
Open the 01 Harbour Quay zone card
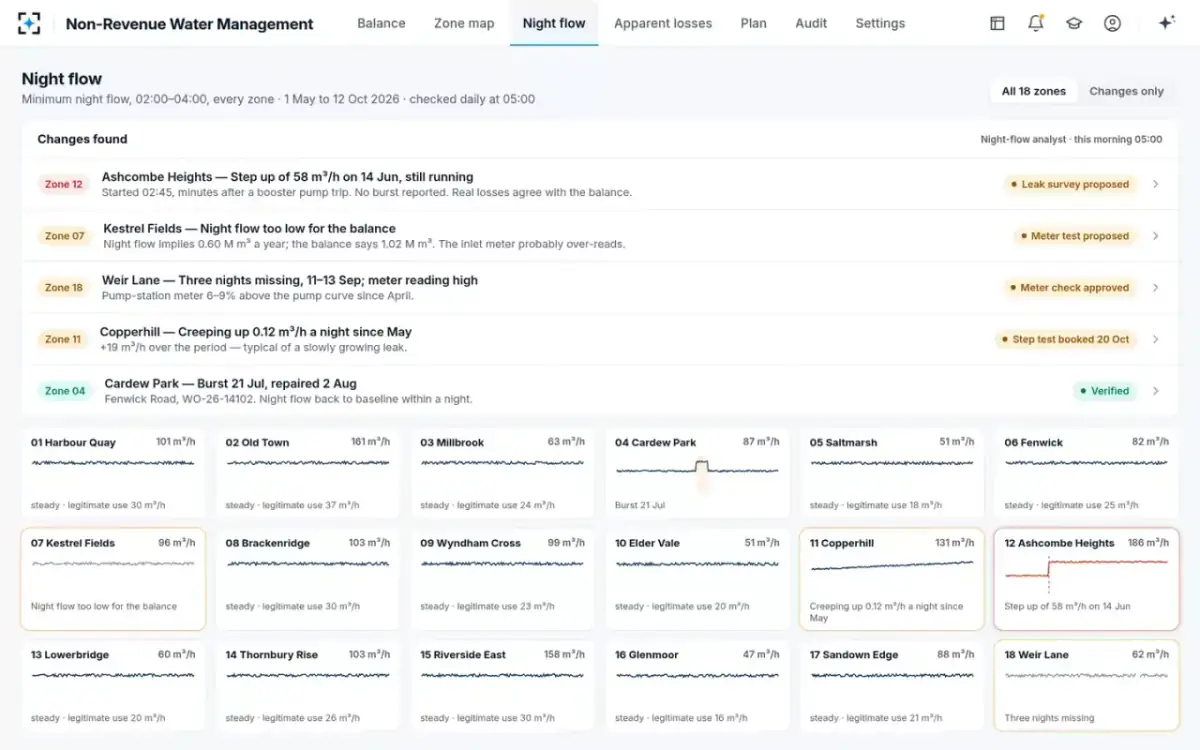(112, 473)
